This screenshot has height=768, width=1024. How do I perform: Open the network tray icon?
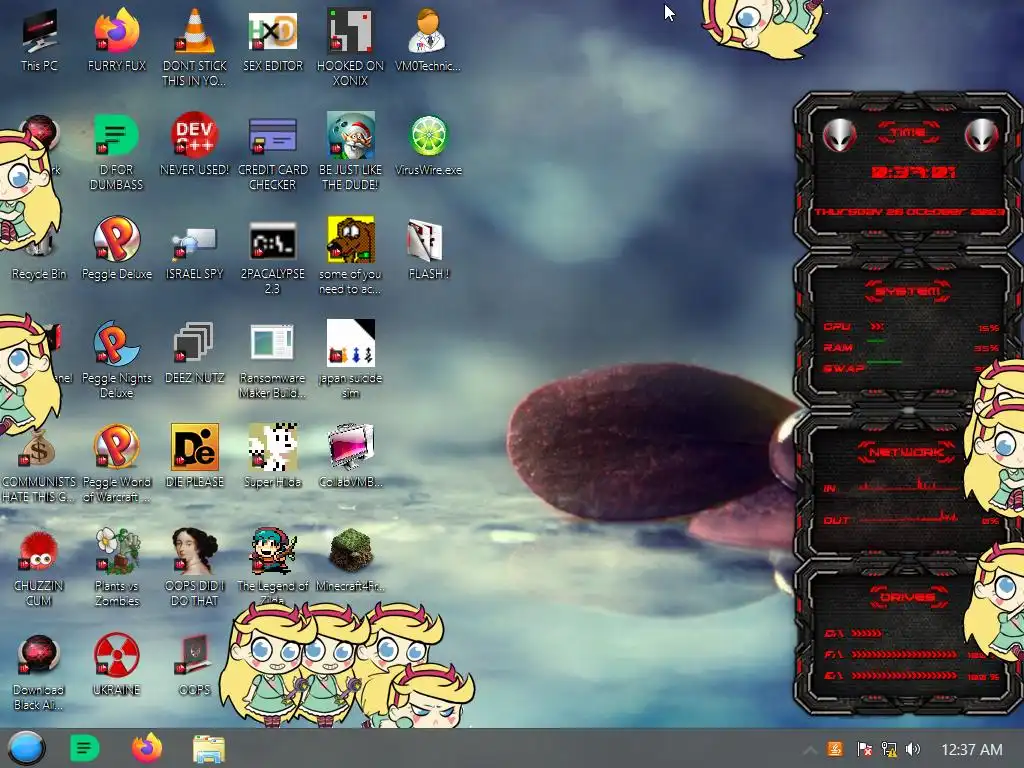(x=888, y=749)
